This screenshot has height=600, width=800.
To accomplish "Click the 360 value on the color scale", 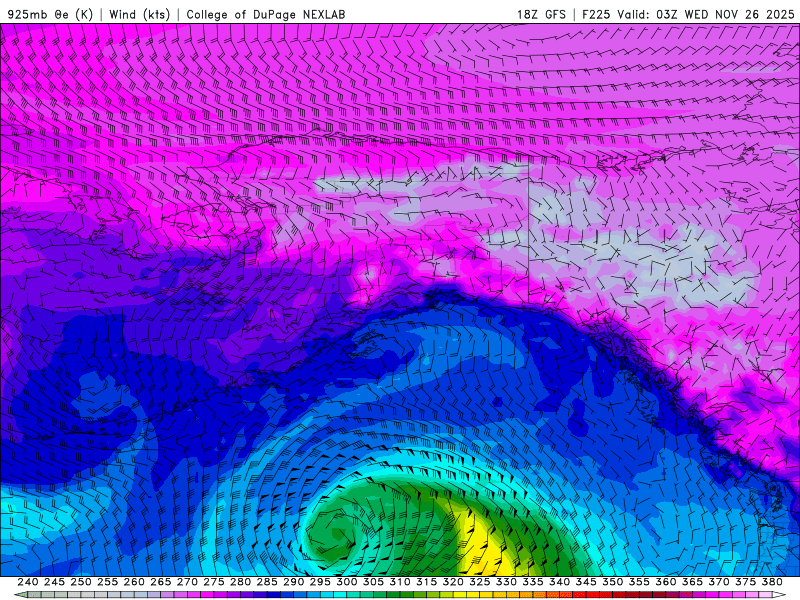I will coord(666,582).
